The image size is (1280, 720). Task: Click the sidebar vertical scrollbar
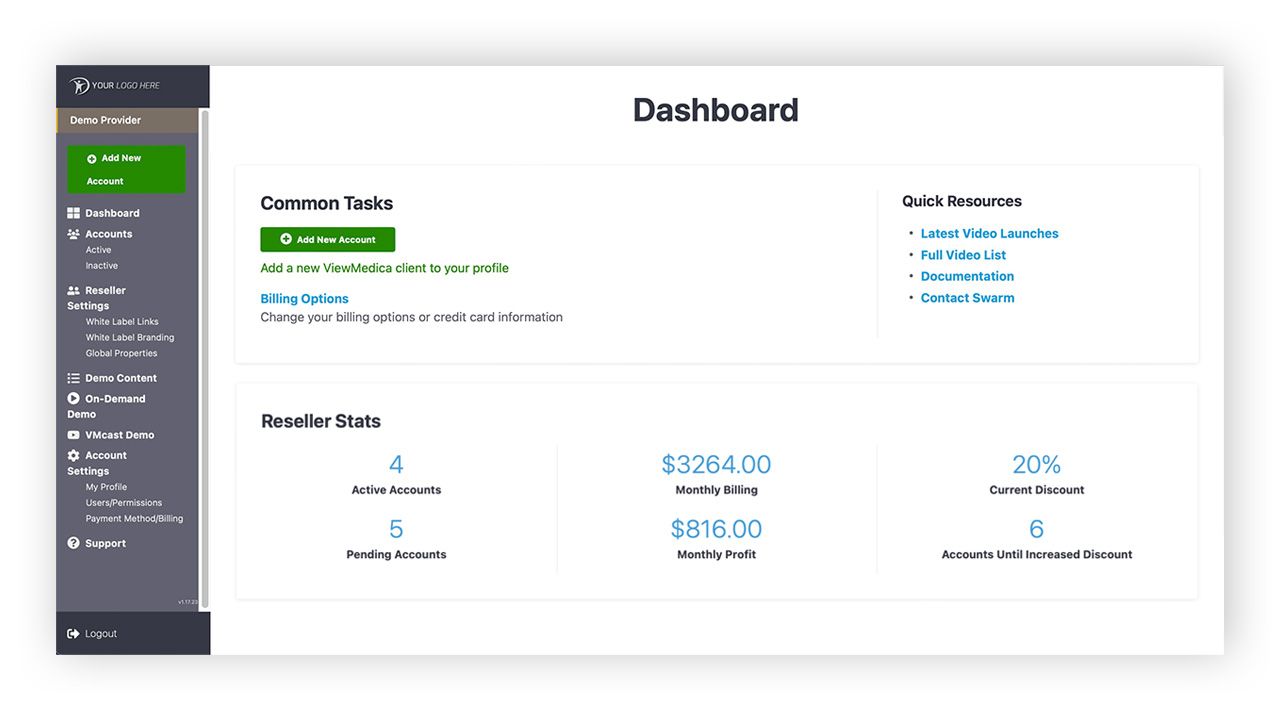[x=205, y=350]
